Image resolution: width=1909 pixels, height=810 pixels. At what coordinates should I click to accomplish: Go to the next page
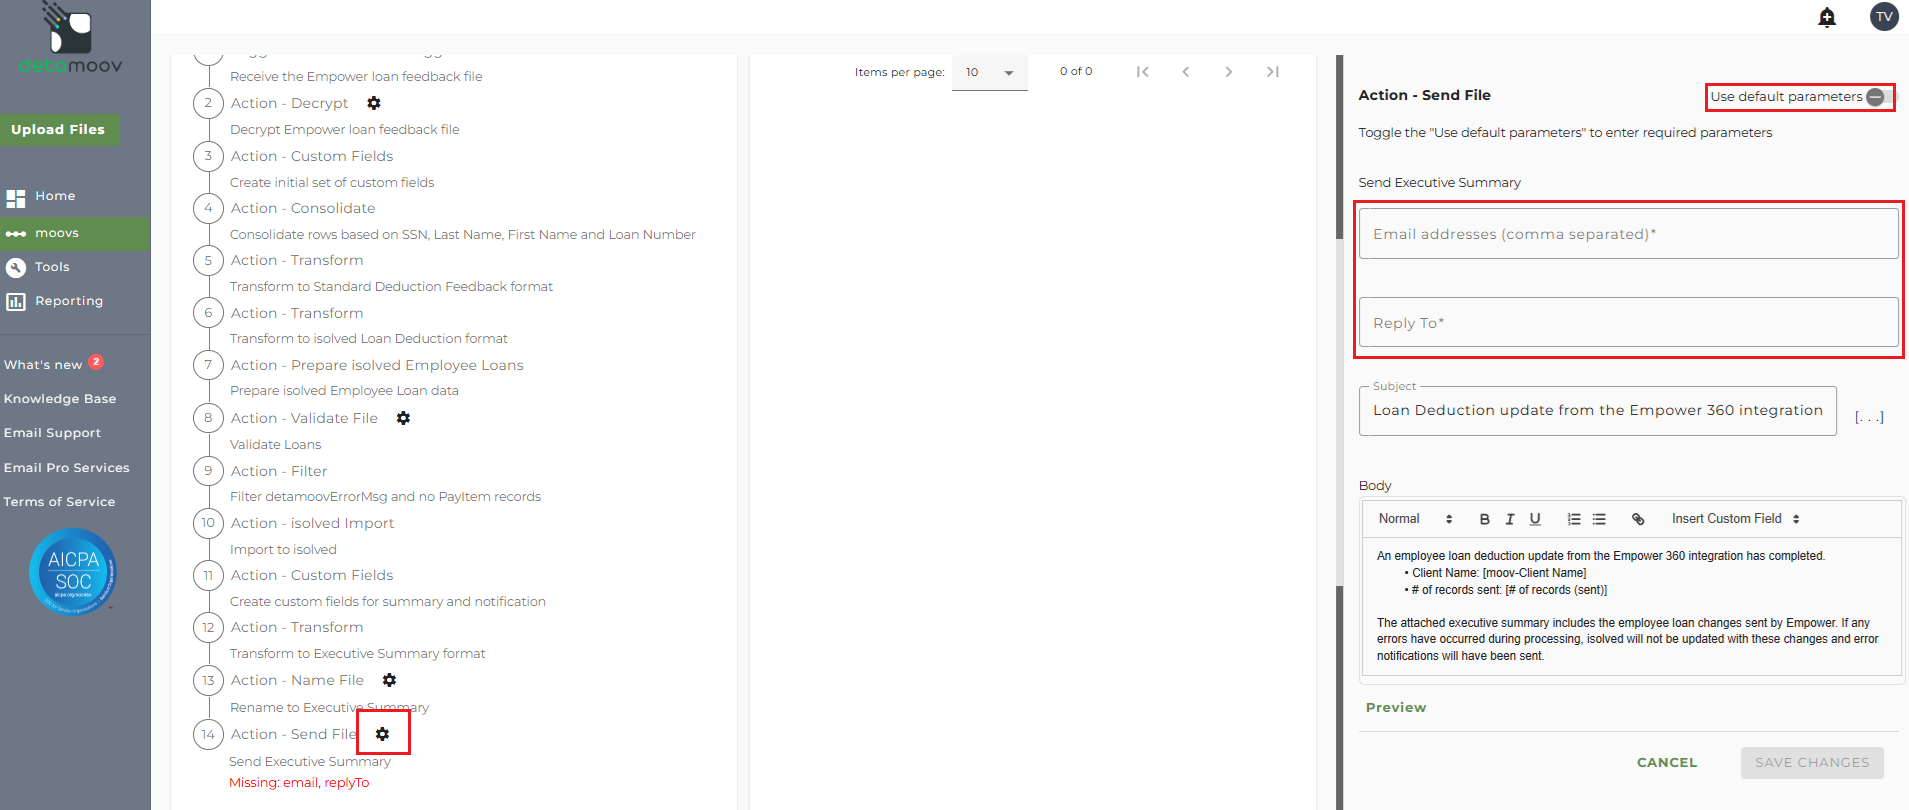[x=1229, y=72]
